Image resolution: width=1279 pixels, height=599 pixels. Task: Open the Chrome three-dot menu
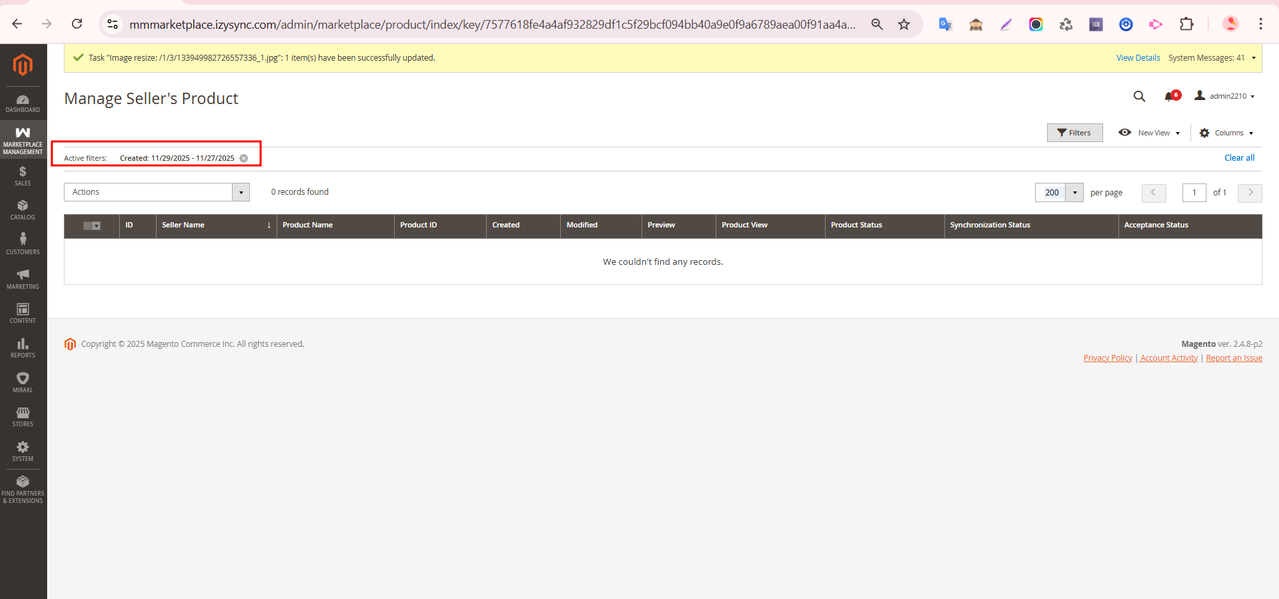point(1260,24)
